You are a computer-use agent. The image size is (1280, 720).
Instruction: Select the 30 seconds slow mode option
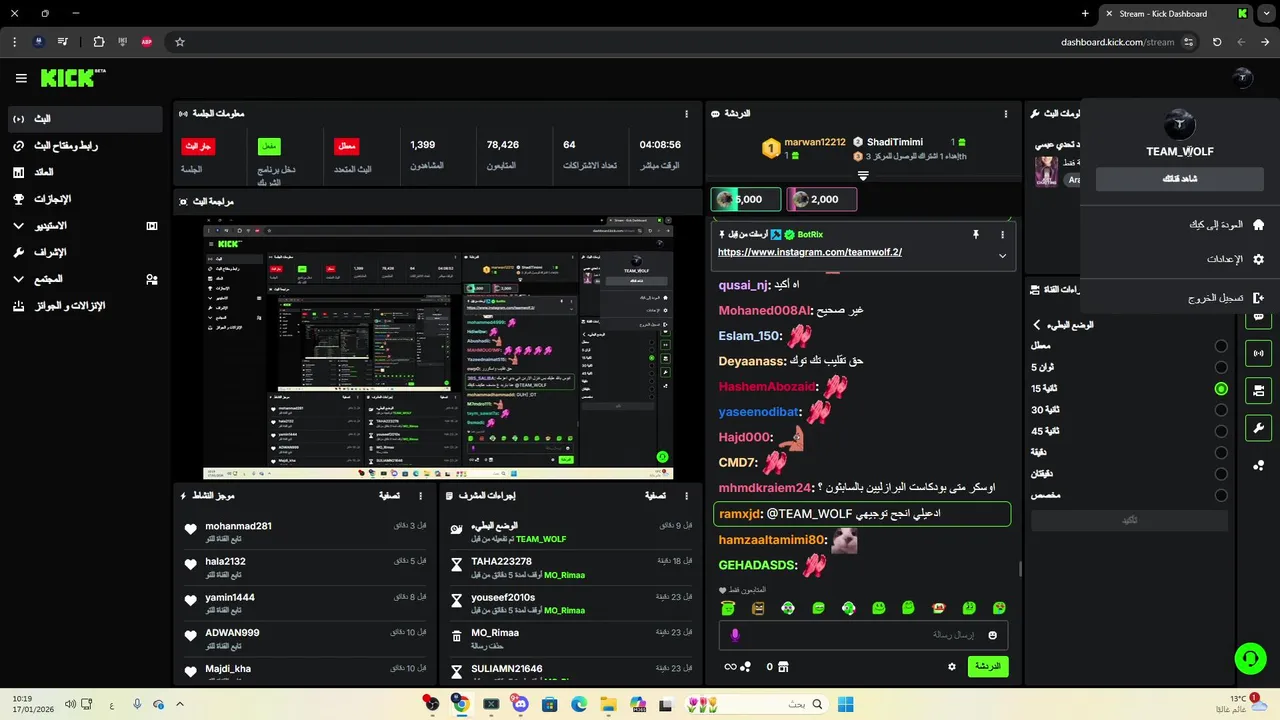pyautogui.click(x=1221, y=410)
